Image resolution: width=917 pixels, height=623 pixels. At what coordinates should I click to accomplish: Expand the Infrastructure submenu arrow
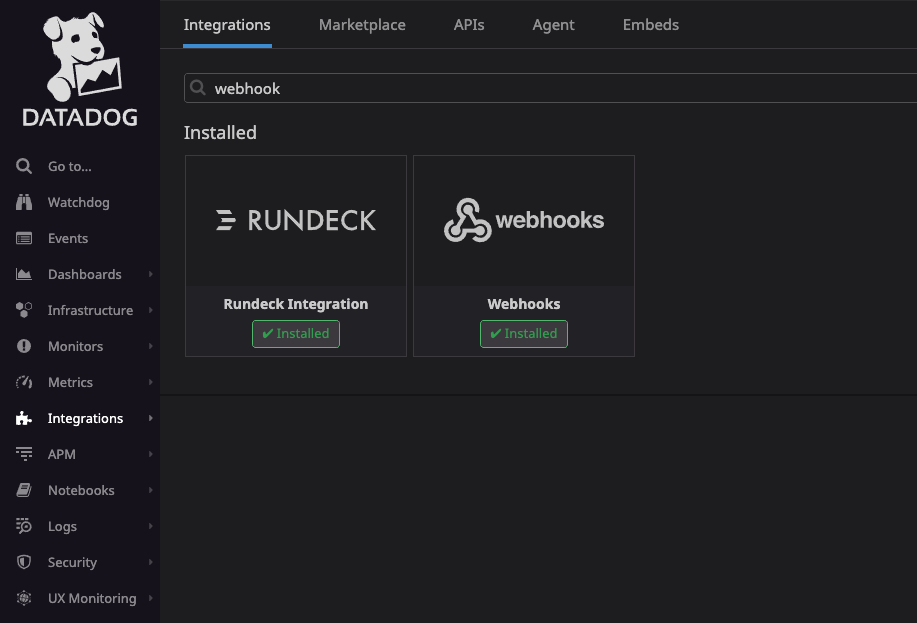point(150,310)
